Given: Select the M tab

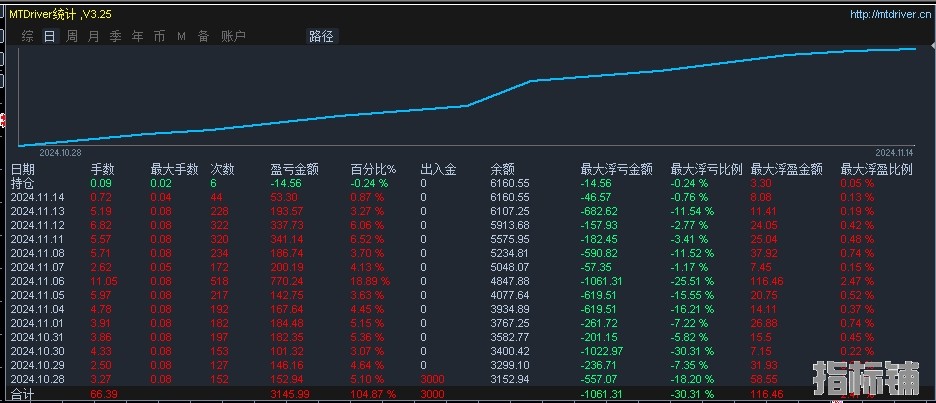Looking at the screenshot, I should tap(181, 36).
